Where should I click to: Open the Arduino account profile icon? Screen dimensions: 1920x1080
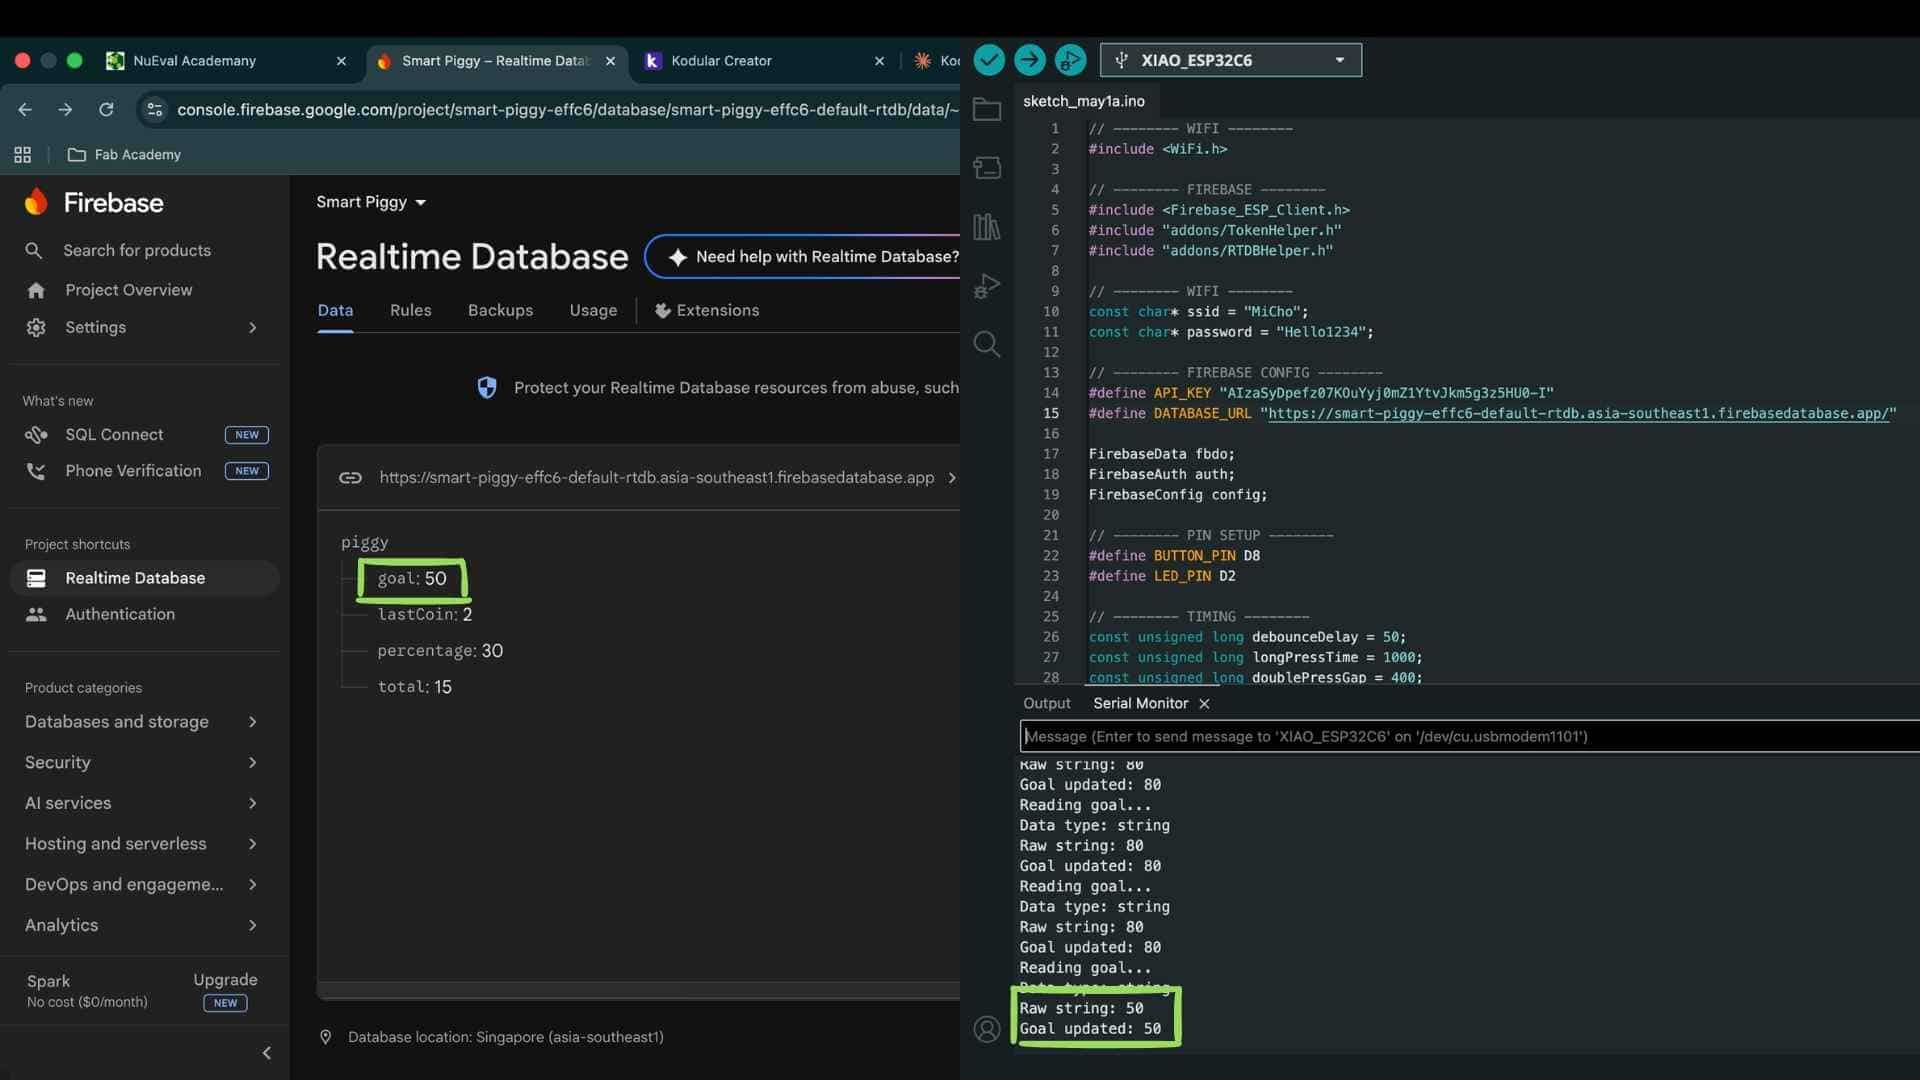click(987, 1029)
